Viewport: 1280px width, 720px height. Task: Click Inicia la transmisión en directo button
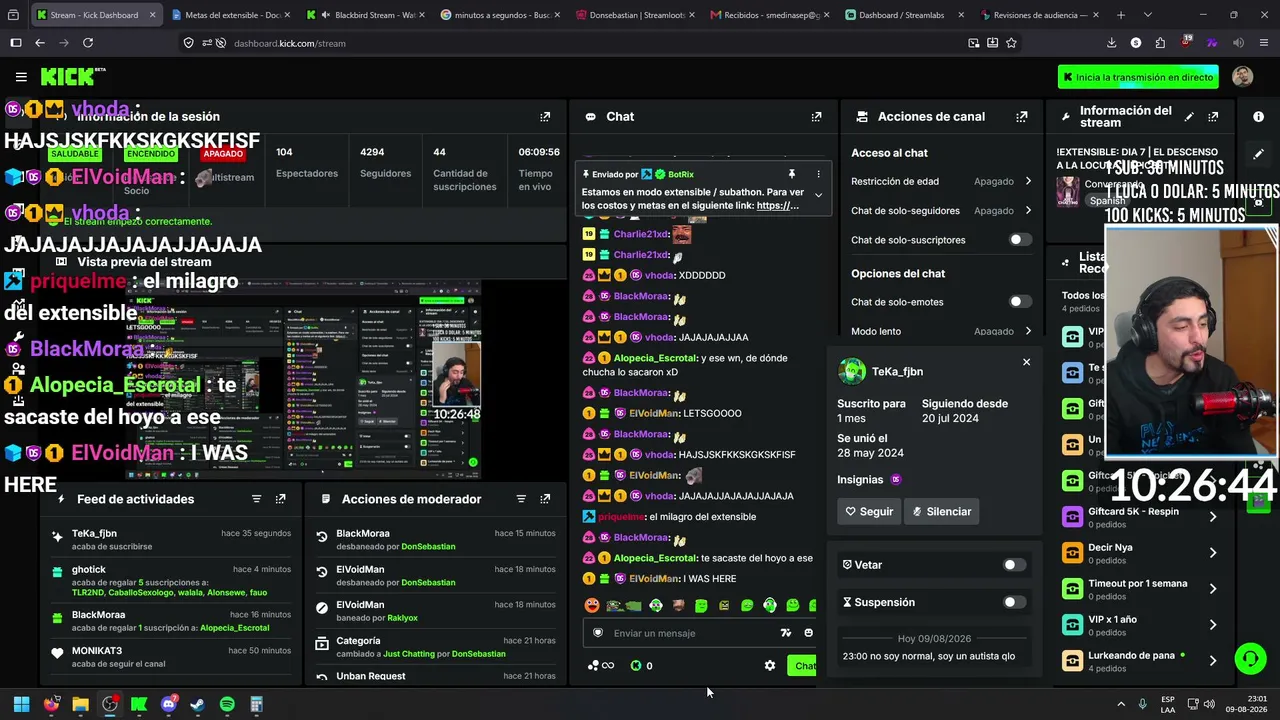point(1138,77)
